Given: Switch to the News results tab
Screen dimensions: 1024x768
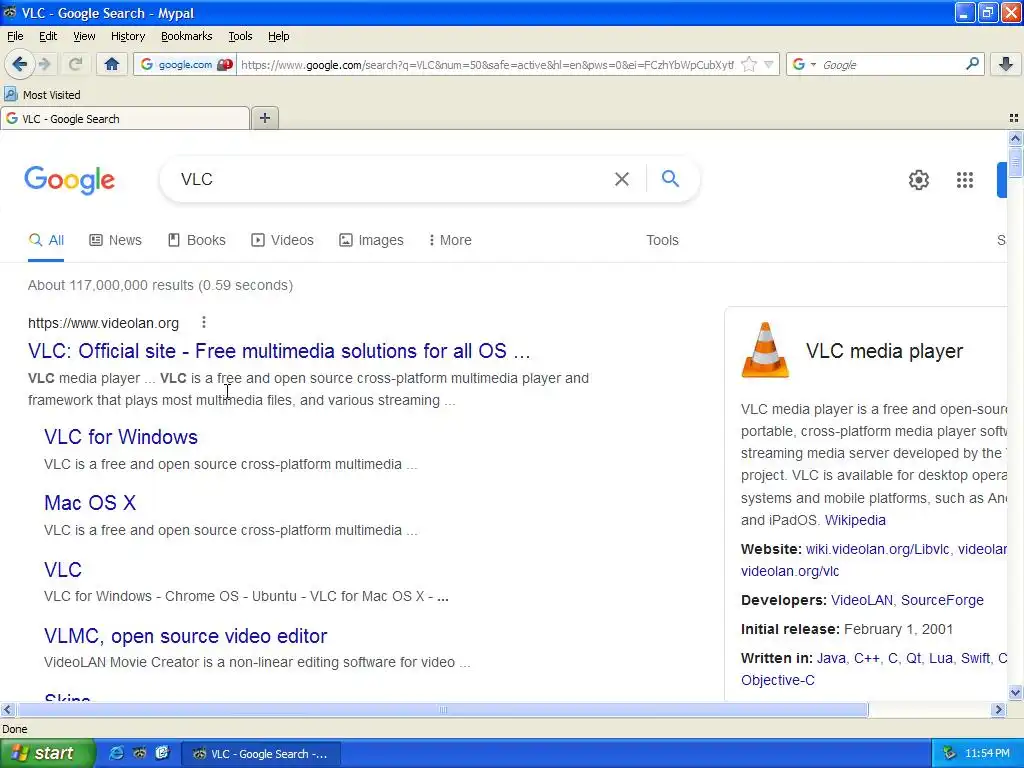Looking at the screenshot, I should click(x=116, y=240).
